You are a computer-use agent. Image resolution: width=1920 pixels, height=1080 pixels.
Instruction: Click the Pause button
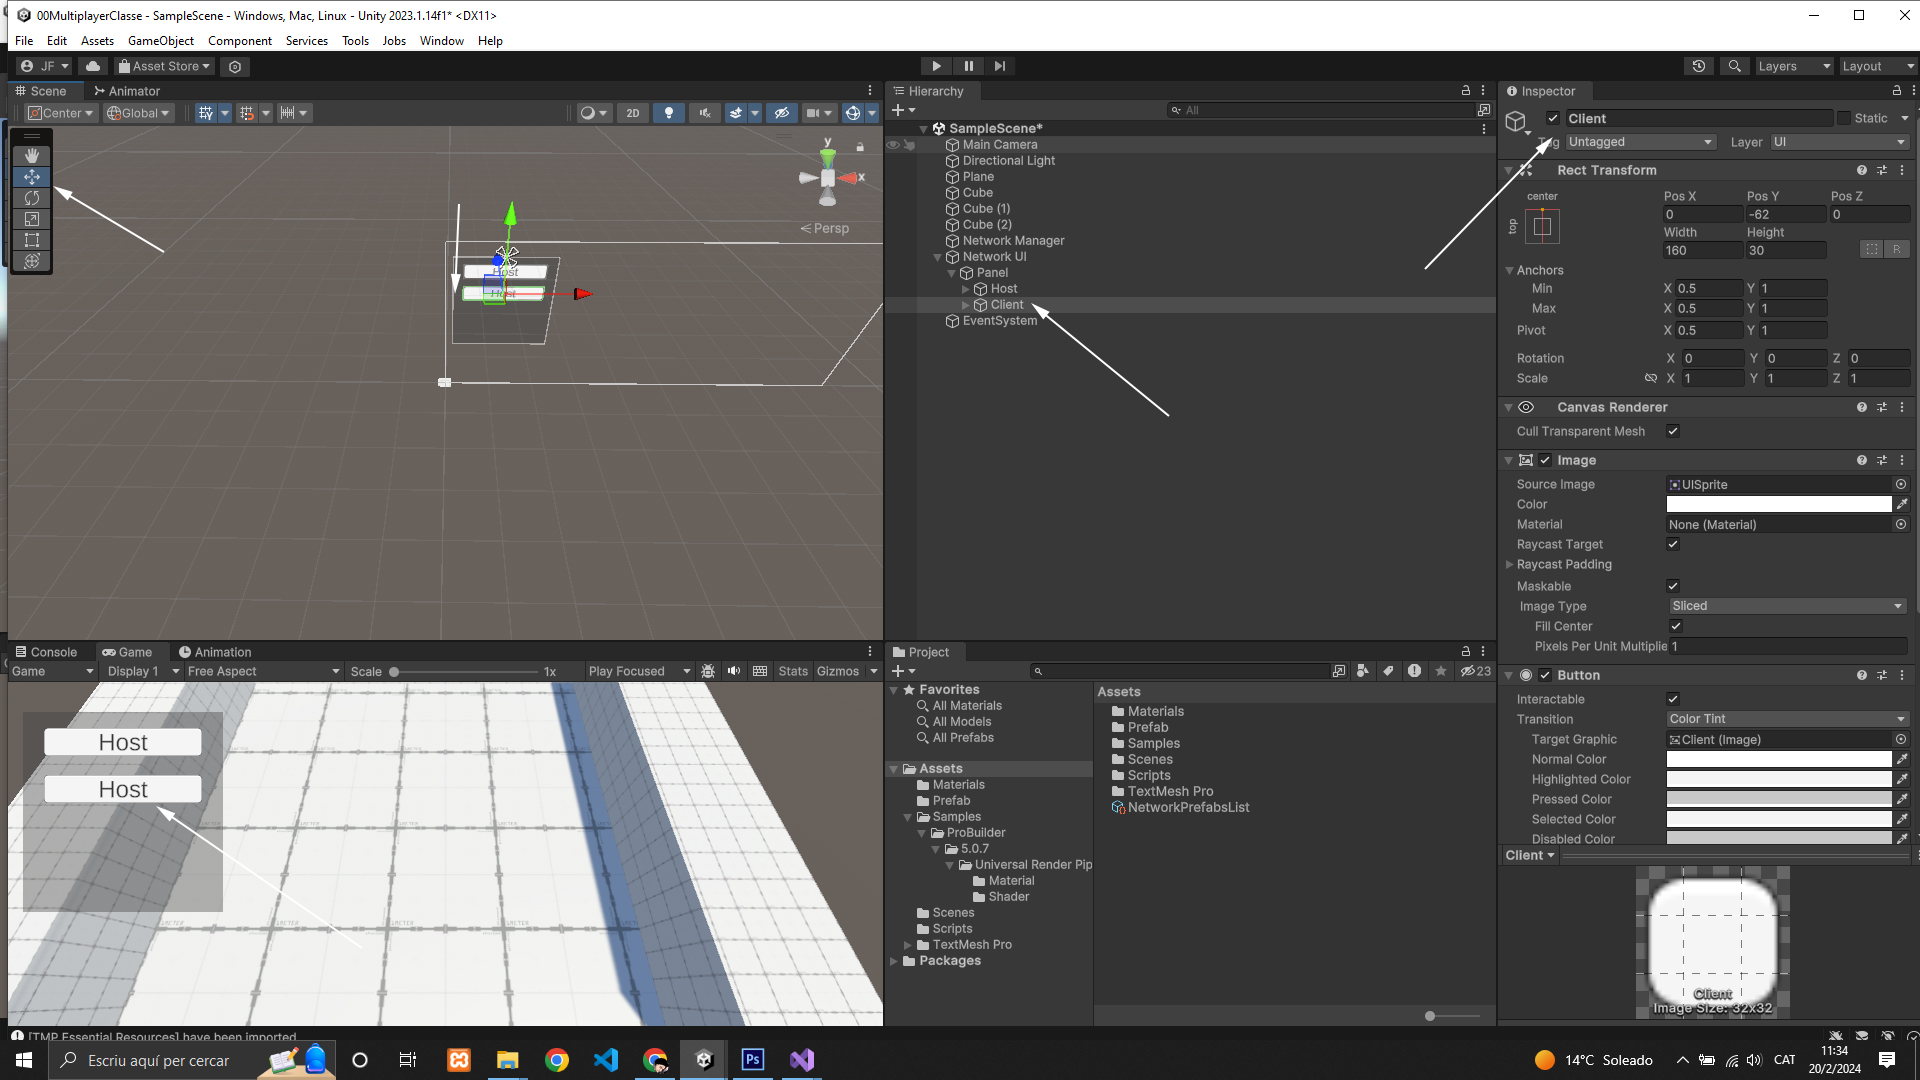pyautogui.click(x=968, y=66)
